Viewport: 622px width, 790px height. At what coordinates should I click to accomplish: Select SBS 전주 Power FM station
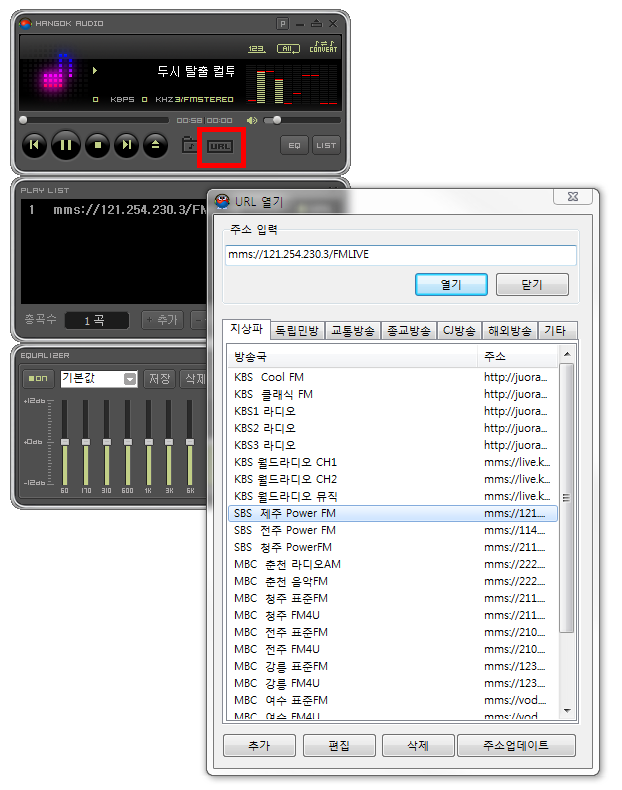[x=393, y=531]
